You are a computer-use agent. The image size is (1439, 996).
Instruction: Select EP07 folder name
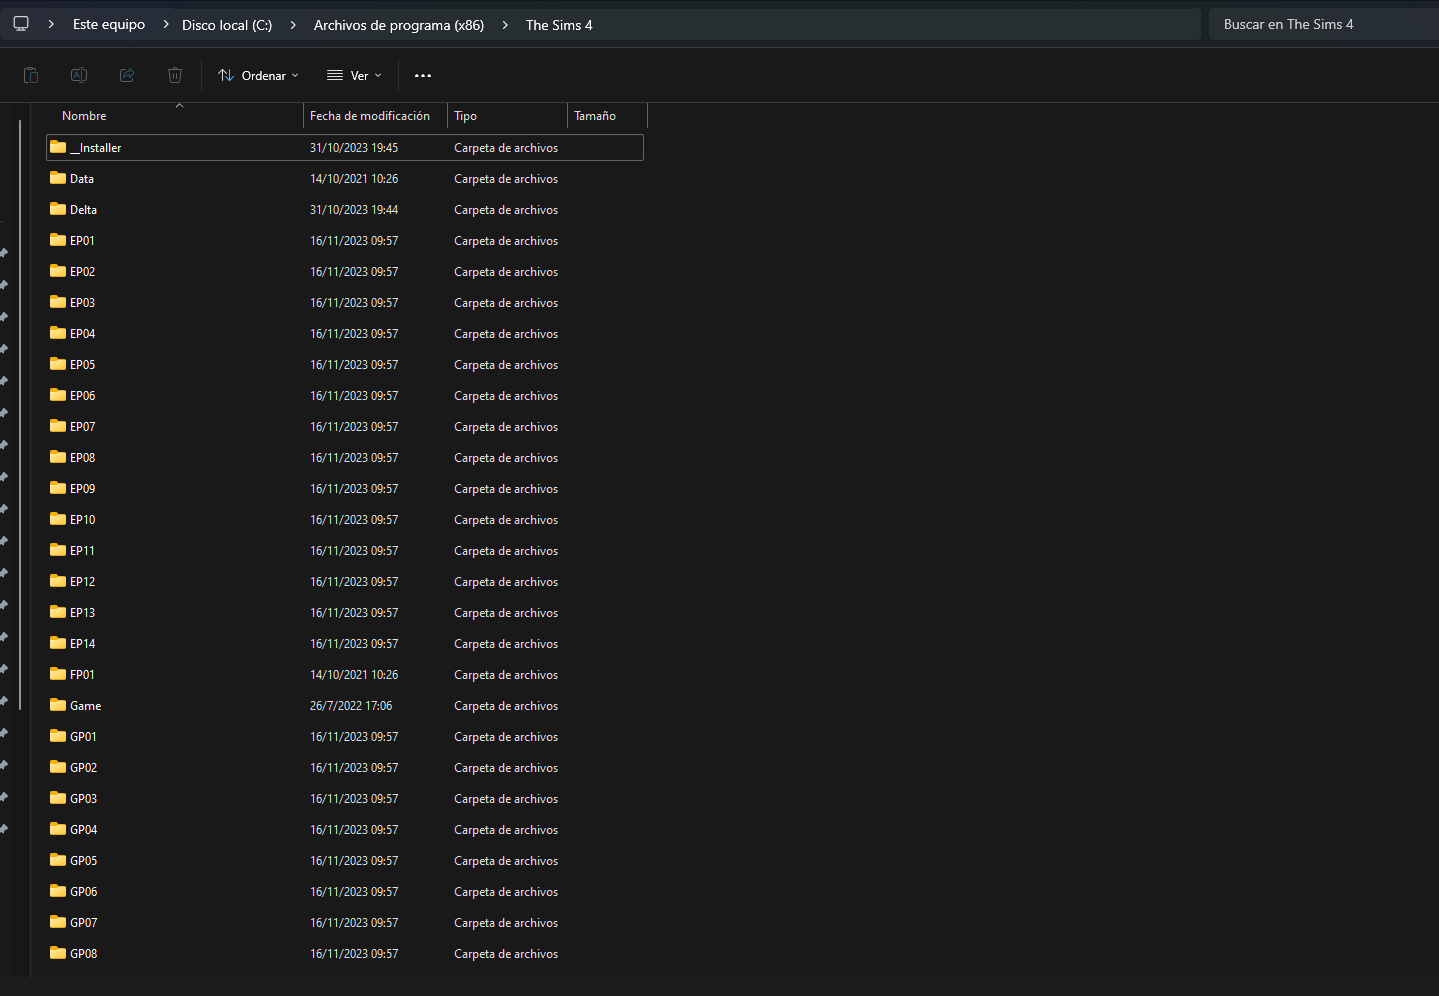click(83, 427)
